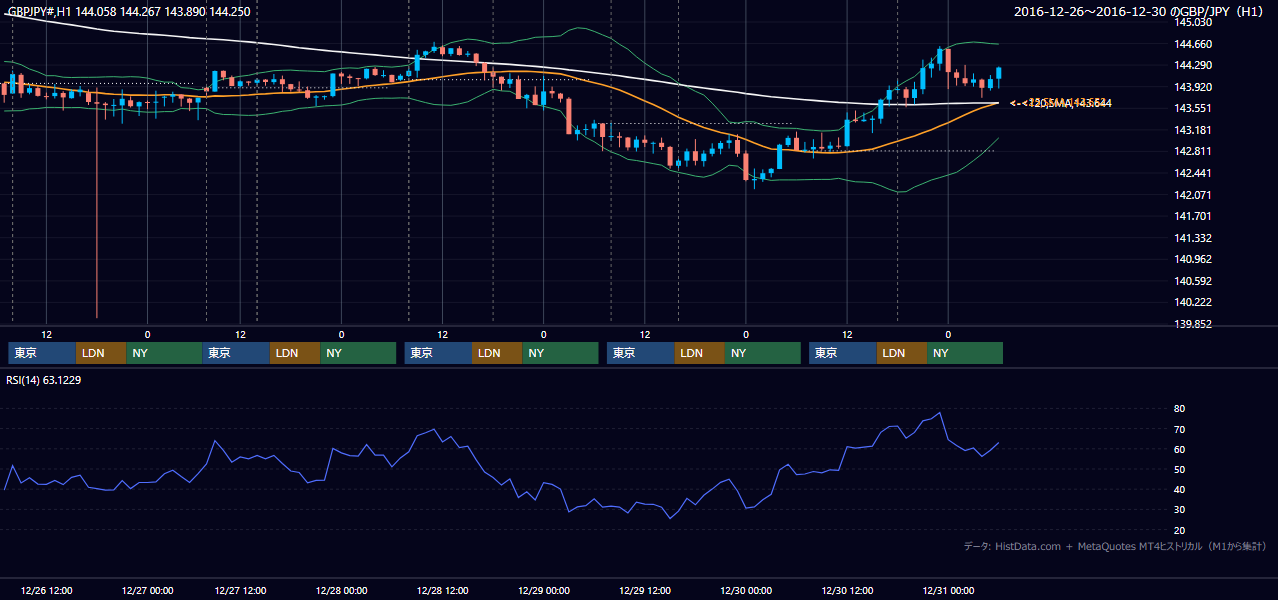Viewport: 1278px width, 600px height.
Task: Click the 70 level on RSI axis
Action: 1179,429
